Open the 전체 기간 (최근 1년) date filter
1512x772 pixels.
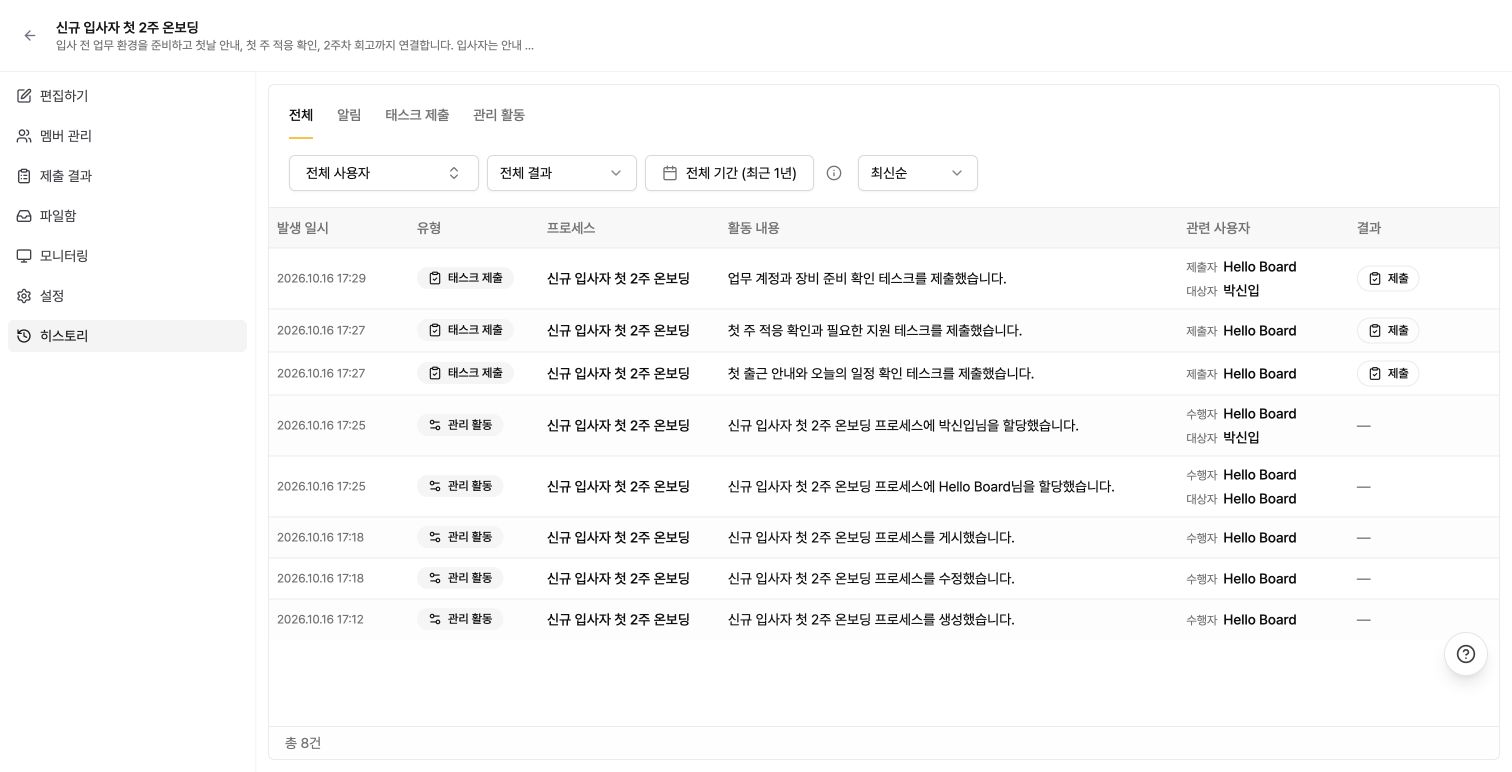coord(729,173)
